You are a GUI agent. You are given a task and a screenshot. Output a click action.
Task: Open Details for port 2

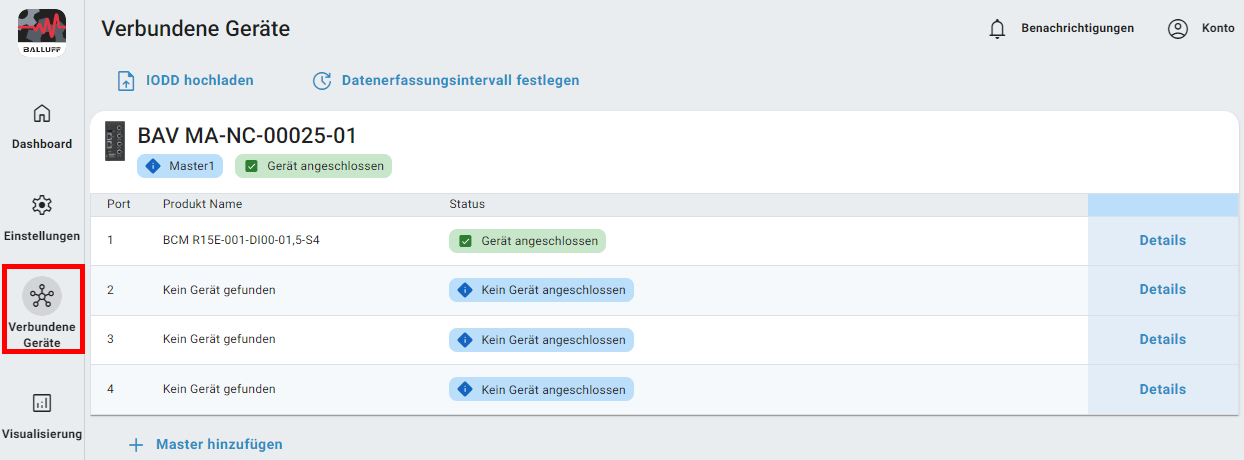coord(1162,290)
